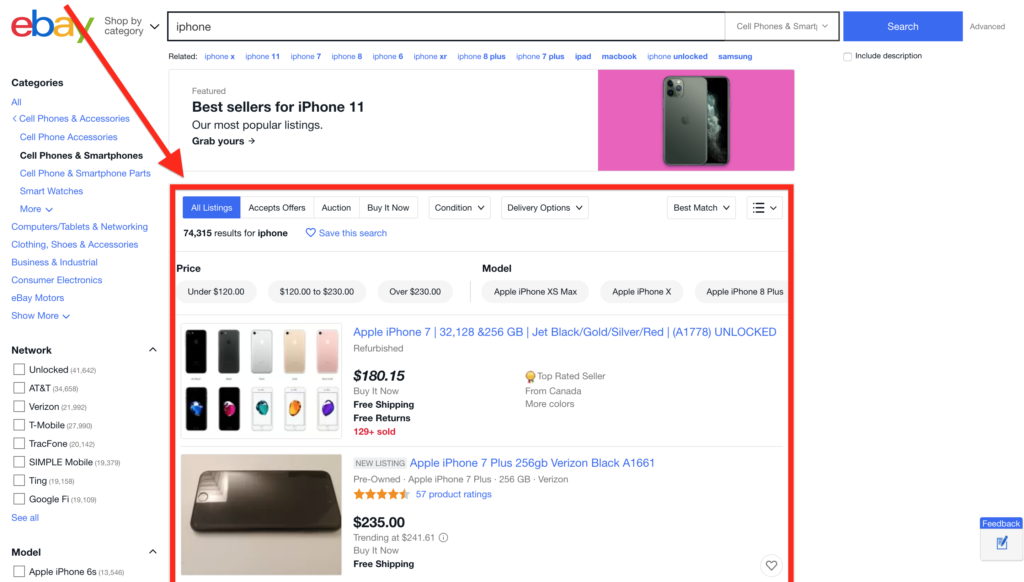The image size is (1024, 582).
Task: Enable the SIMPLE Mobile filter
Action: (19, 462)
